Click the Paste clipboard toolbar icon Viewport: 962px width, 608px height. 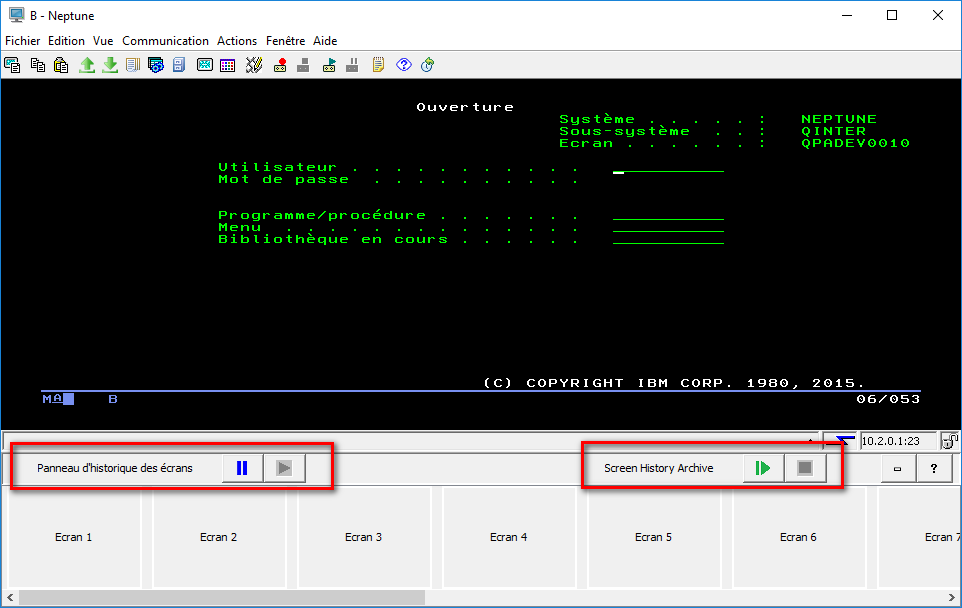pyautogui.click(x=61, y=65)
